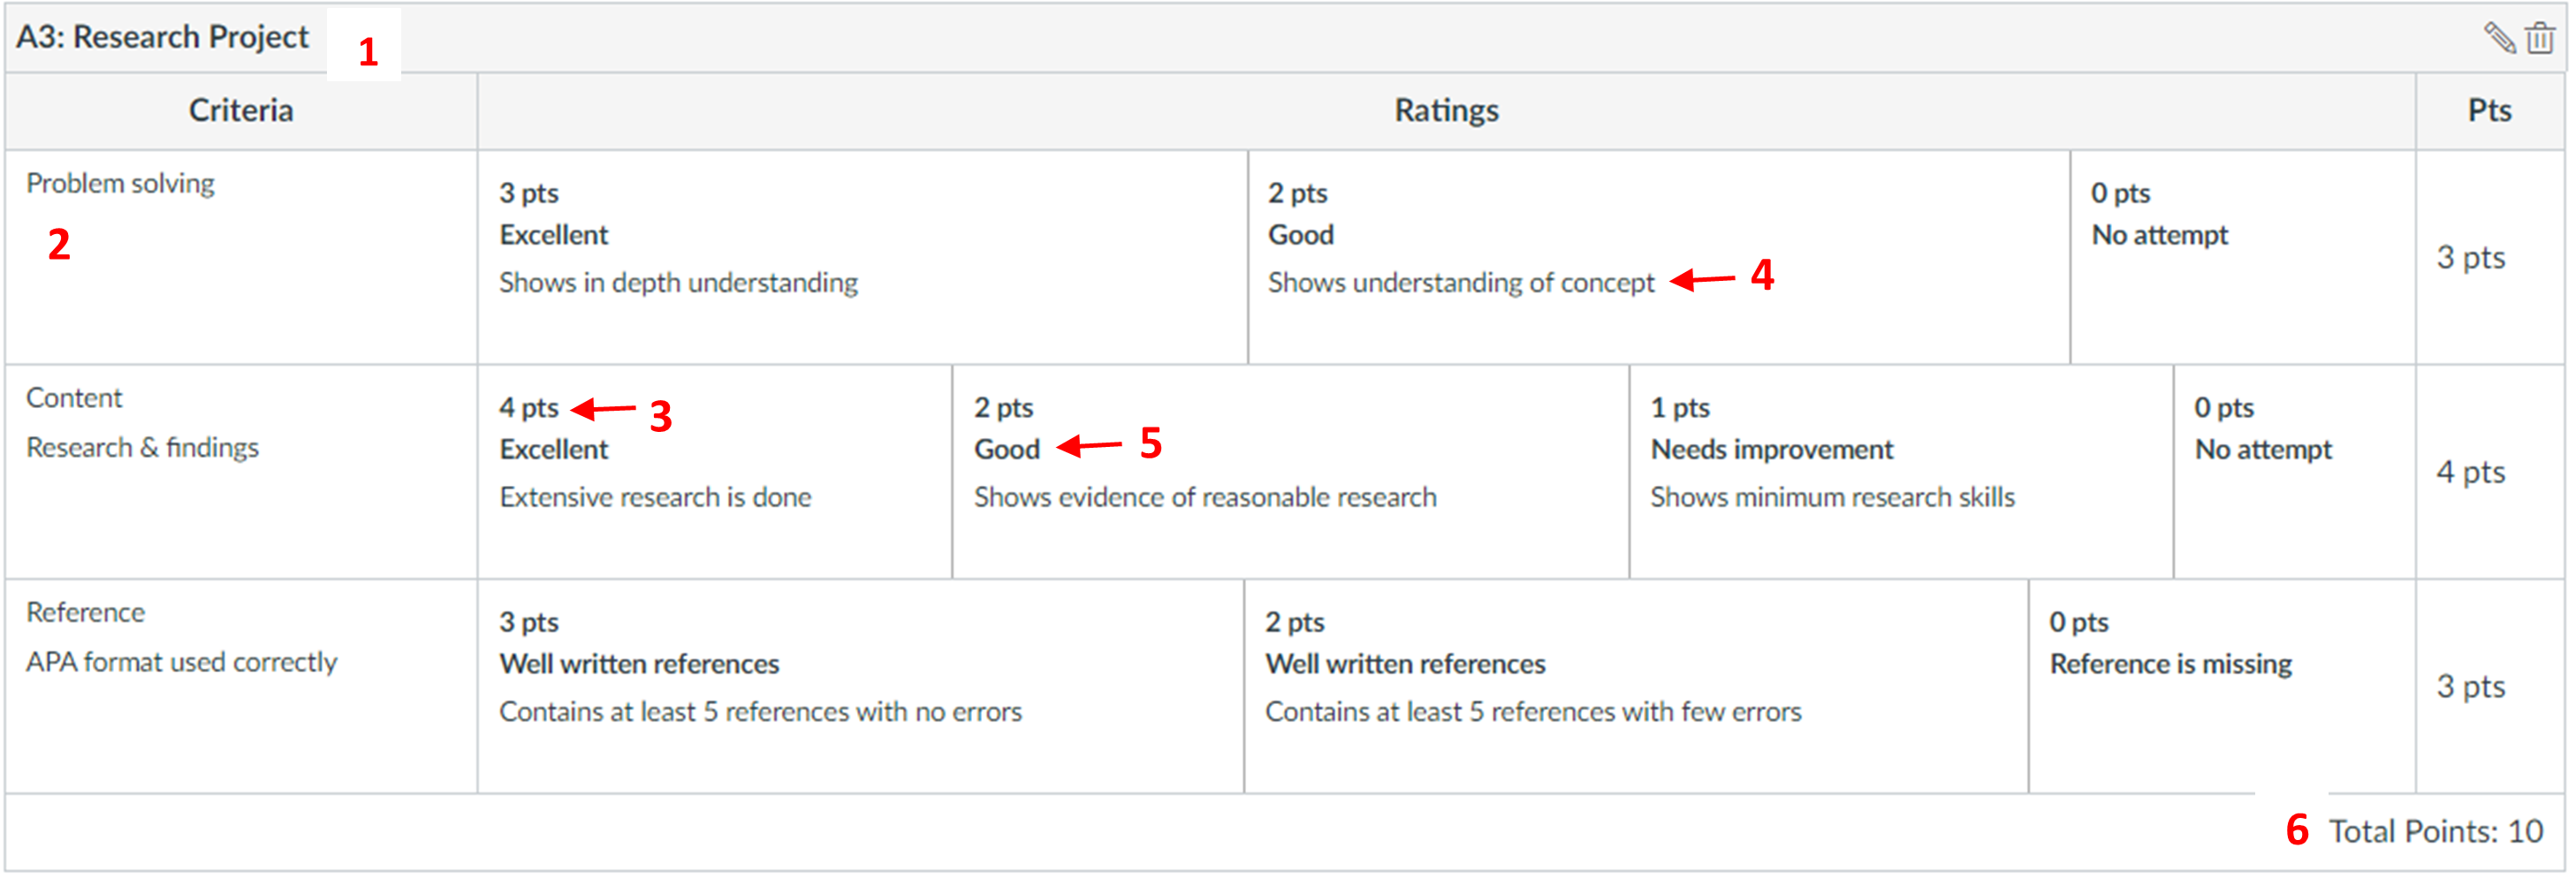Pick 0 pts No attempt for Content
2576x878 pixels.
point(2294,471)
